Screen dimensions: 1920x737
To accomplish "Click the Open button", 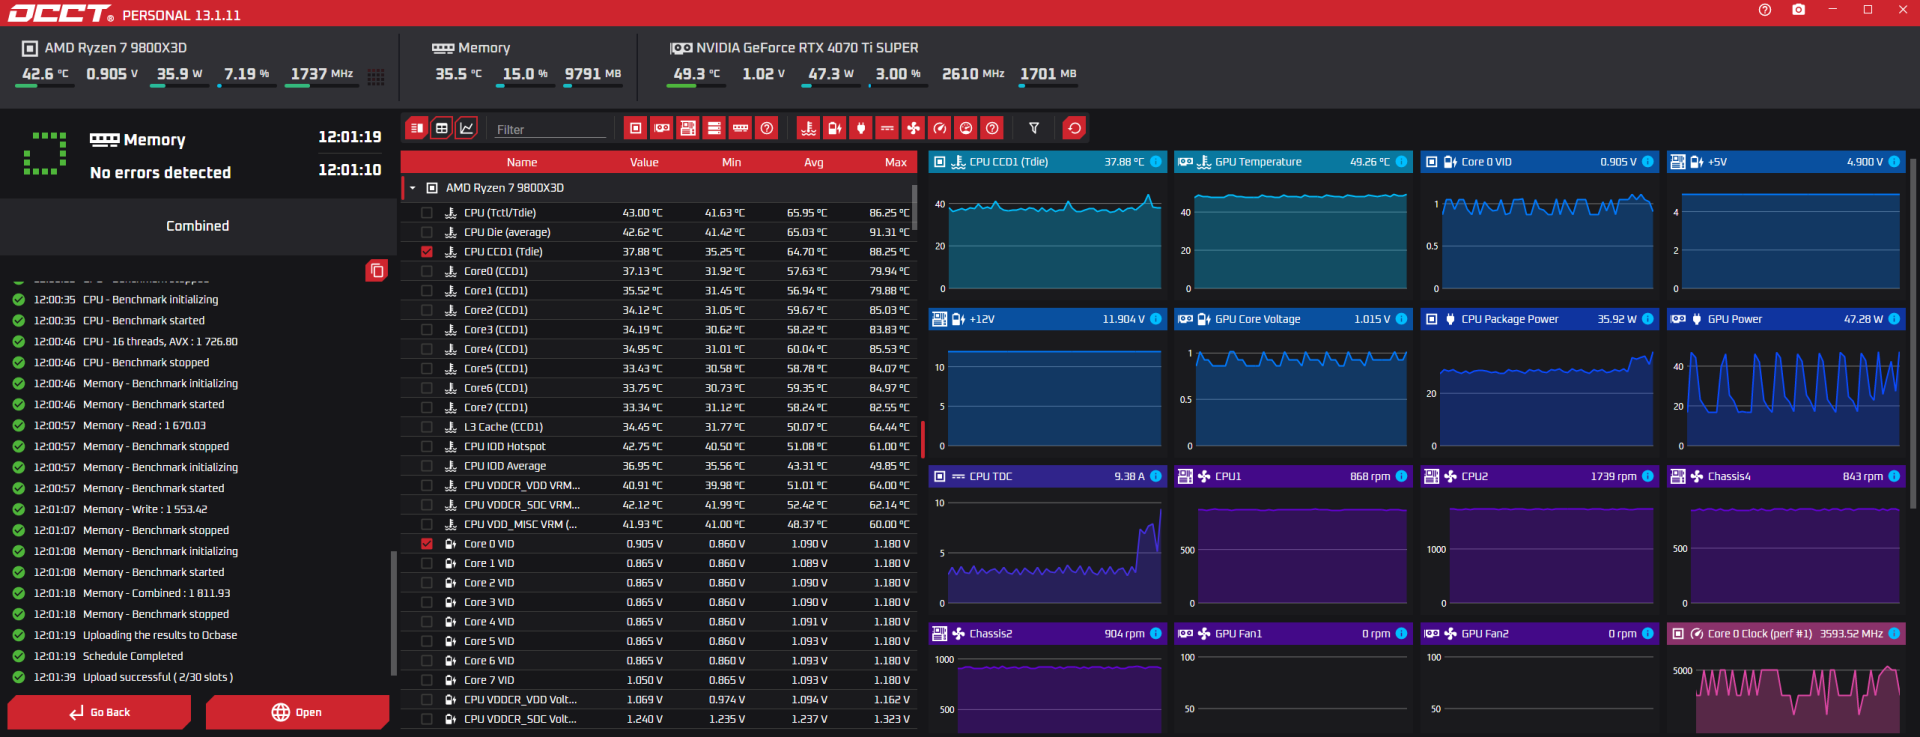I will pos(297,712).
